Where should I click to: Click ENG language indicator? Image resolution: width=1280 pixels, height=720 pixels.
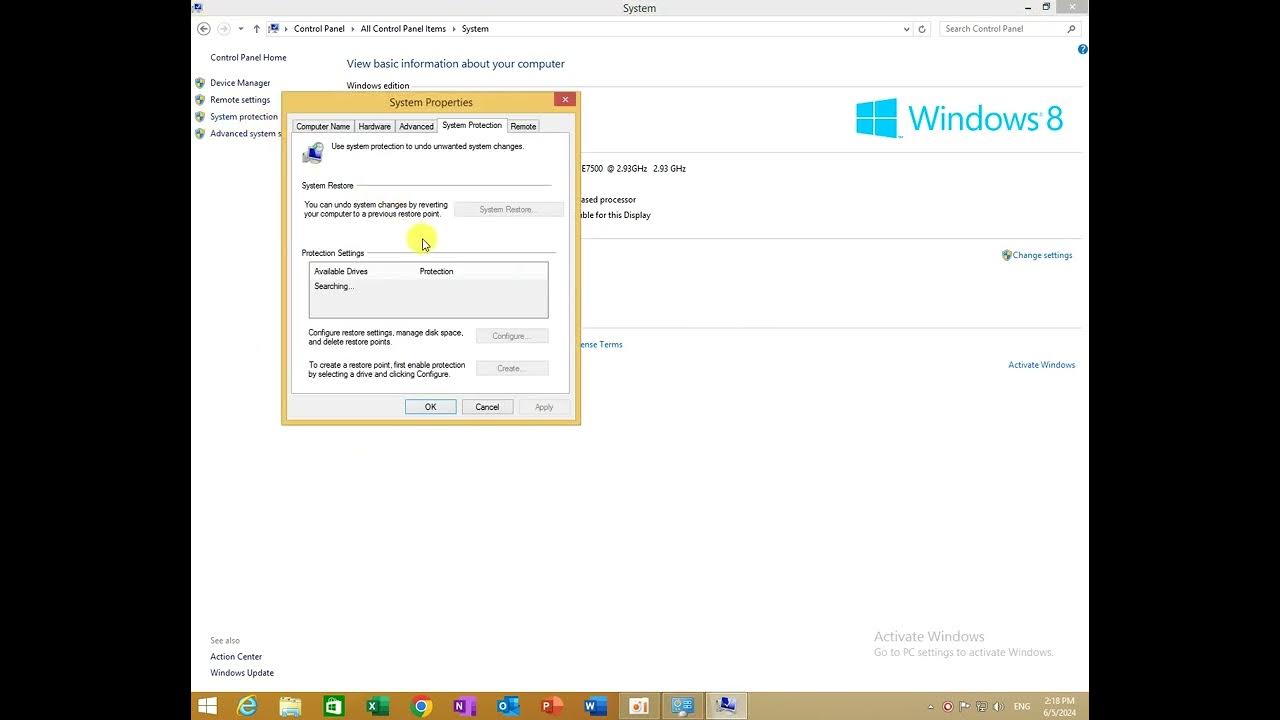(1022, 707)
